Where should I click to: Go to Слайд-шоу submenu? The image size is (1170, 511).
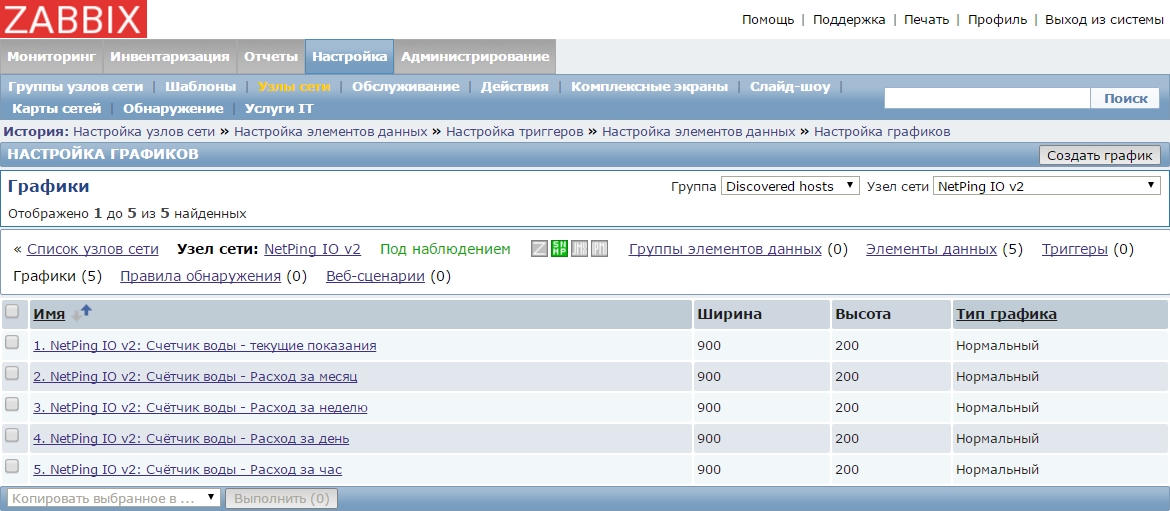(x=790, y=87)
